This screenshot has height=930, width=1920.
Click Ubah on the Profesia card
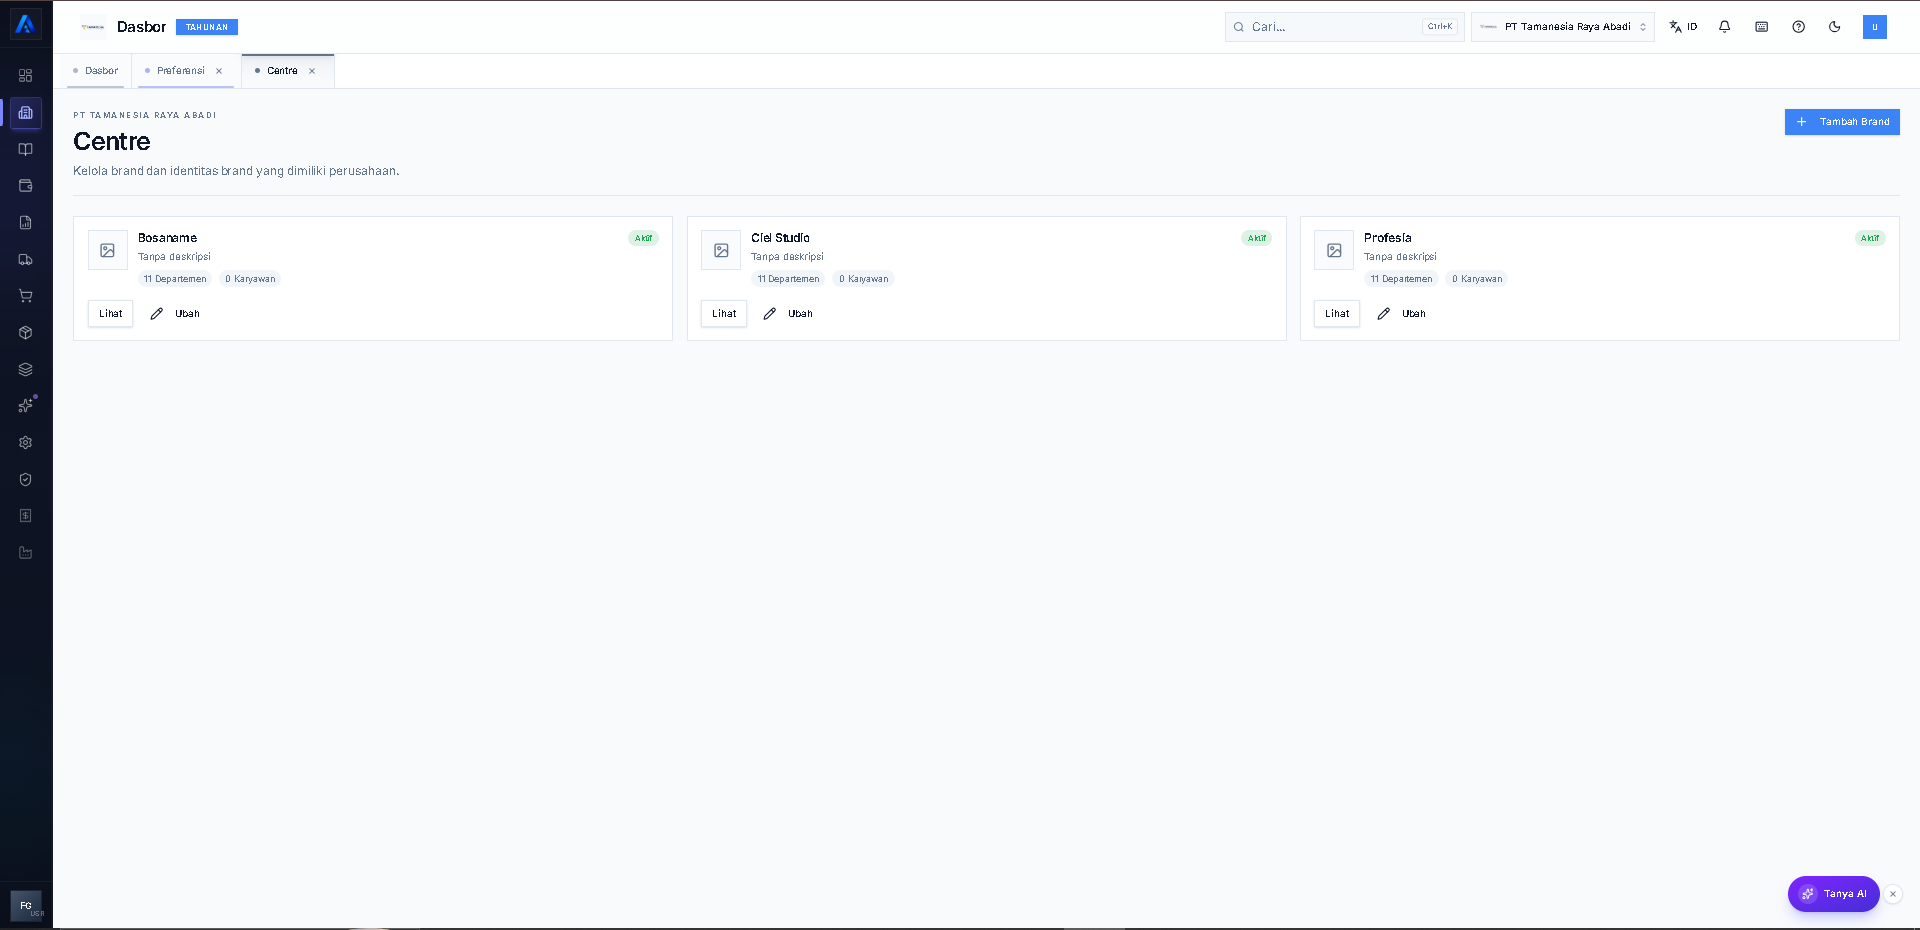click(x=1401, y=314)
